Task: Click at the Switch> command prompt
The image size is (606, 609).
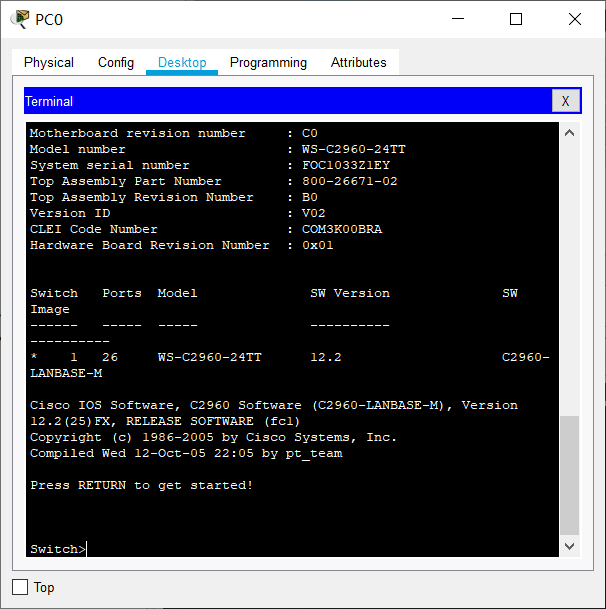Action: (x=58, y=549)
